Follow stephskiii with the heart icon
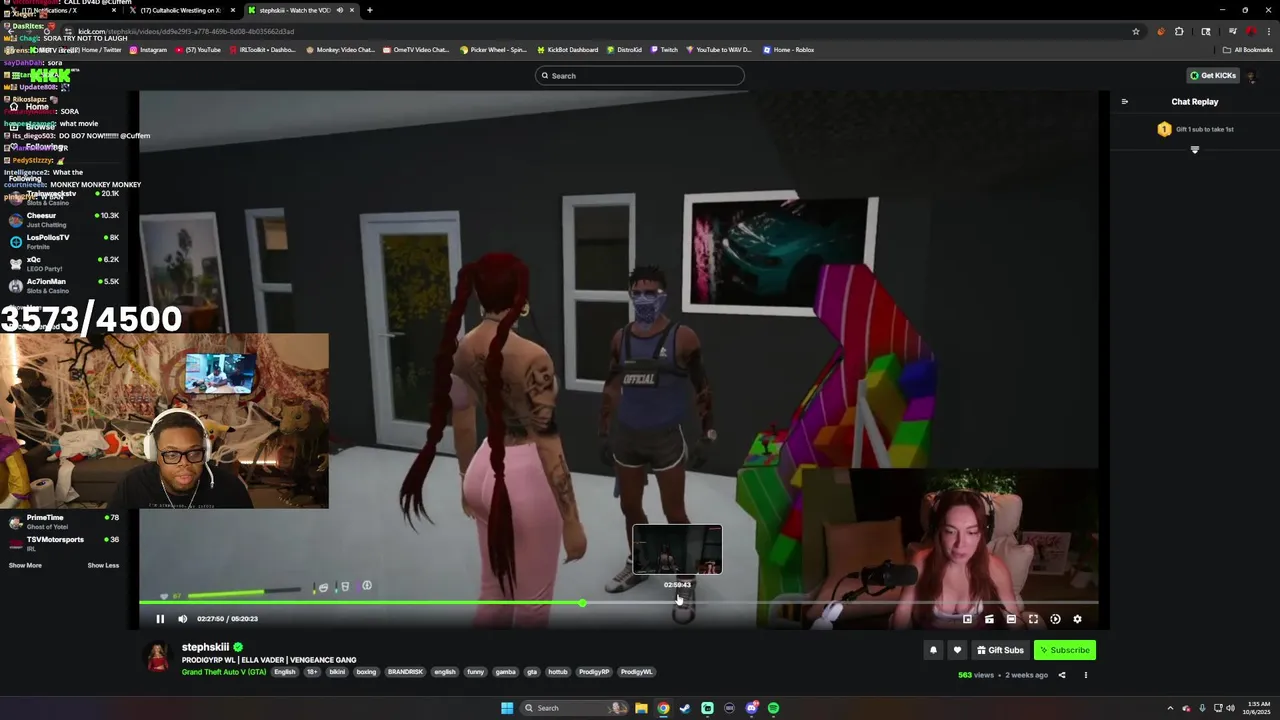1280x720 pixels. pyautogui.click(x=957, y=650)
